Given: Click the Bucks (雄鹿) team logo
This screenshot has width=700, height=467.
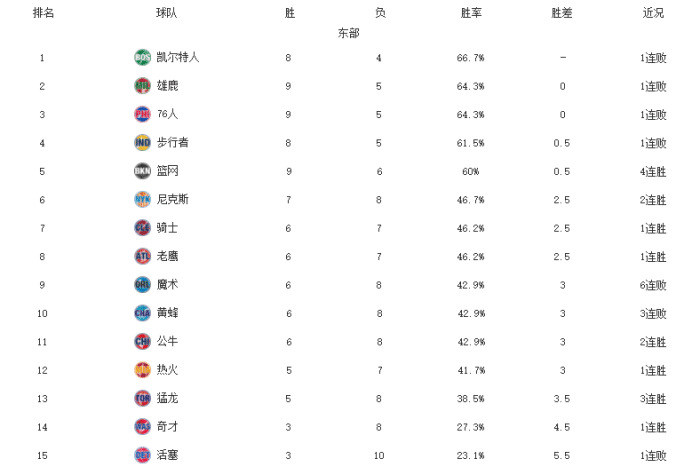Looking at the screenshot, I should 142,86.
